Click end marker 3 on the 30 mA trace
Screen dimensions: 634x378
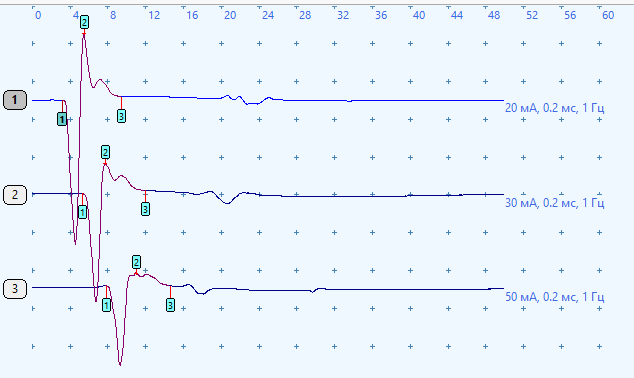pos(145,209)
